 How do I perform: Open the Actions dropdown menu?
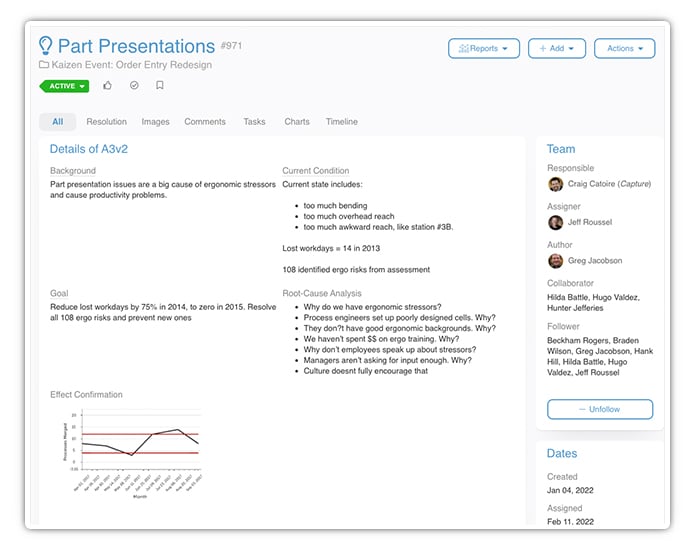[x=624, y=48]
